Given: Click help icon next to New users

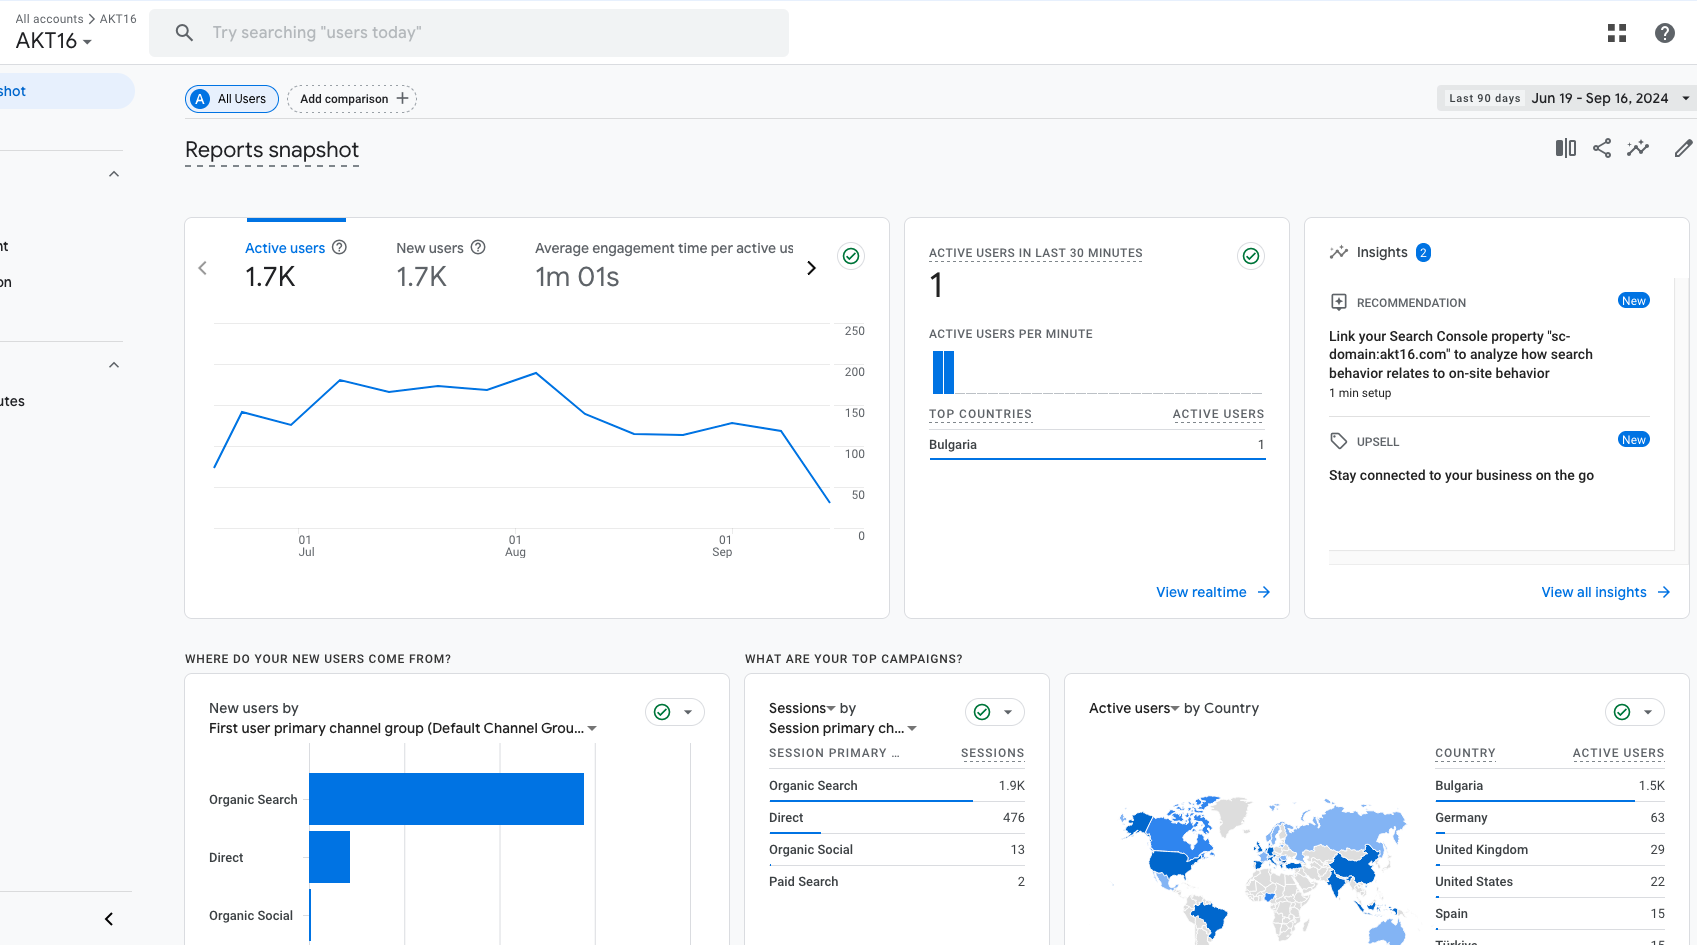Looking at the screenshot, I should point(478,247).
